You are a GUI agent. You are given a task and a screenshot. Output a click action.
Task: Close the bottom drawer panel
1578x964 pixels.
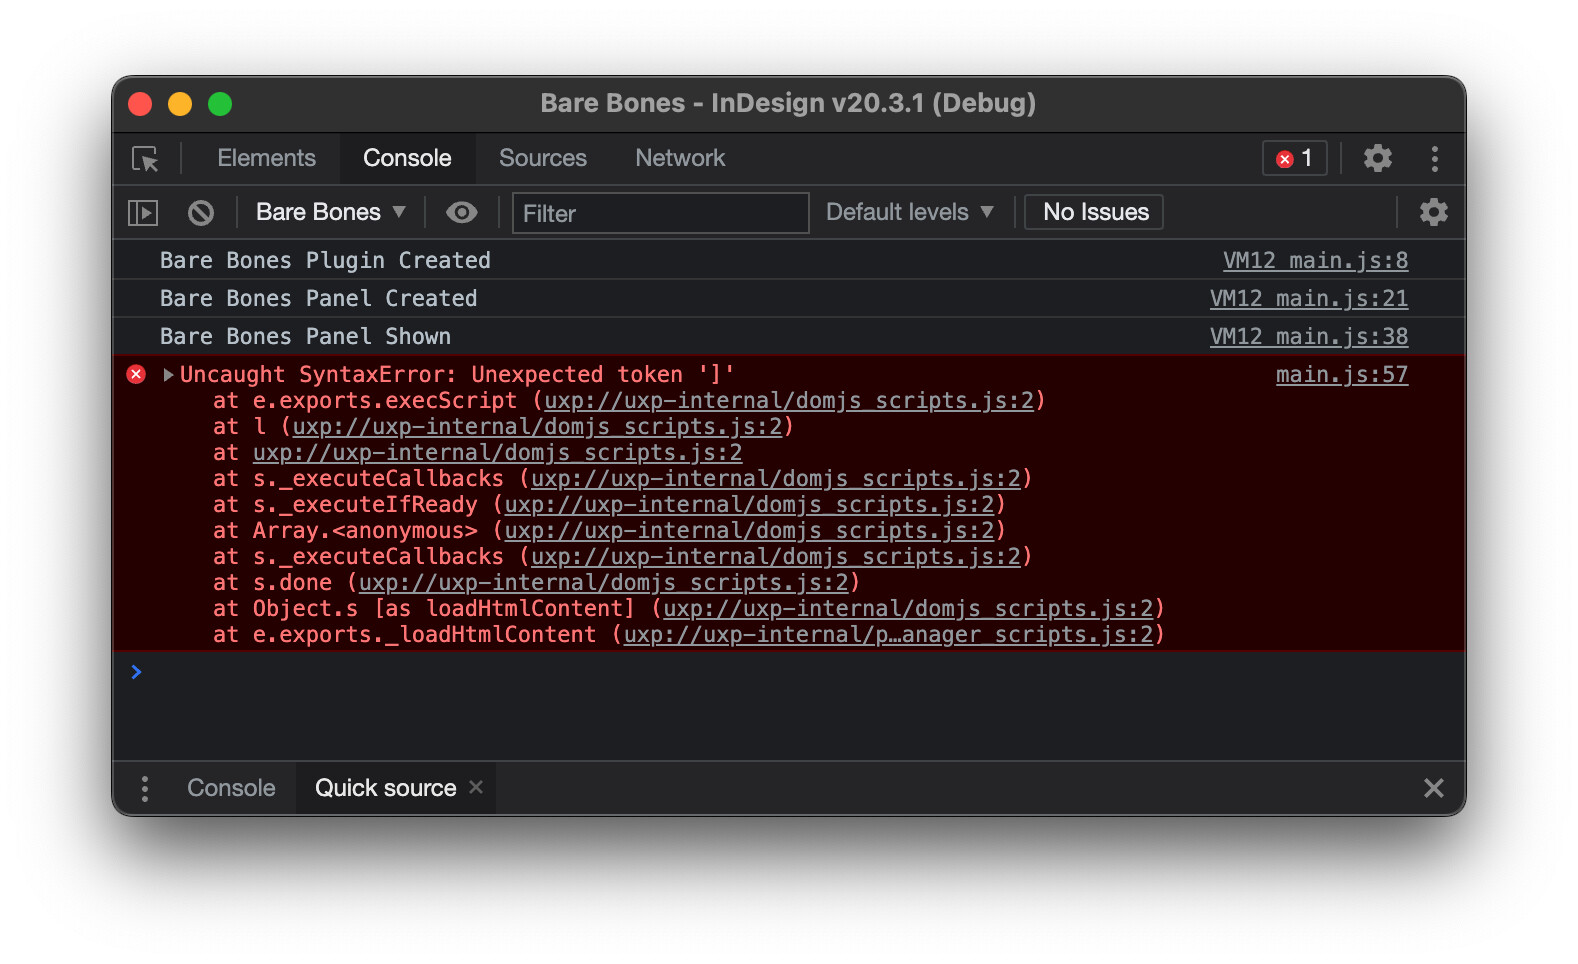pos(1433,788)
